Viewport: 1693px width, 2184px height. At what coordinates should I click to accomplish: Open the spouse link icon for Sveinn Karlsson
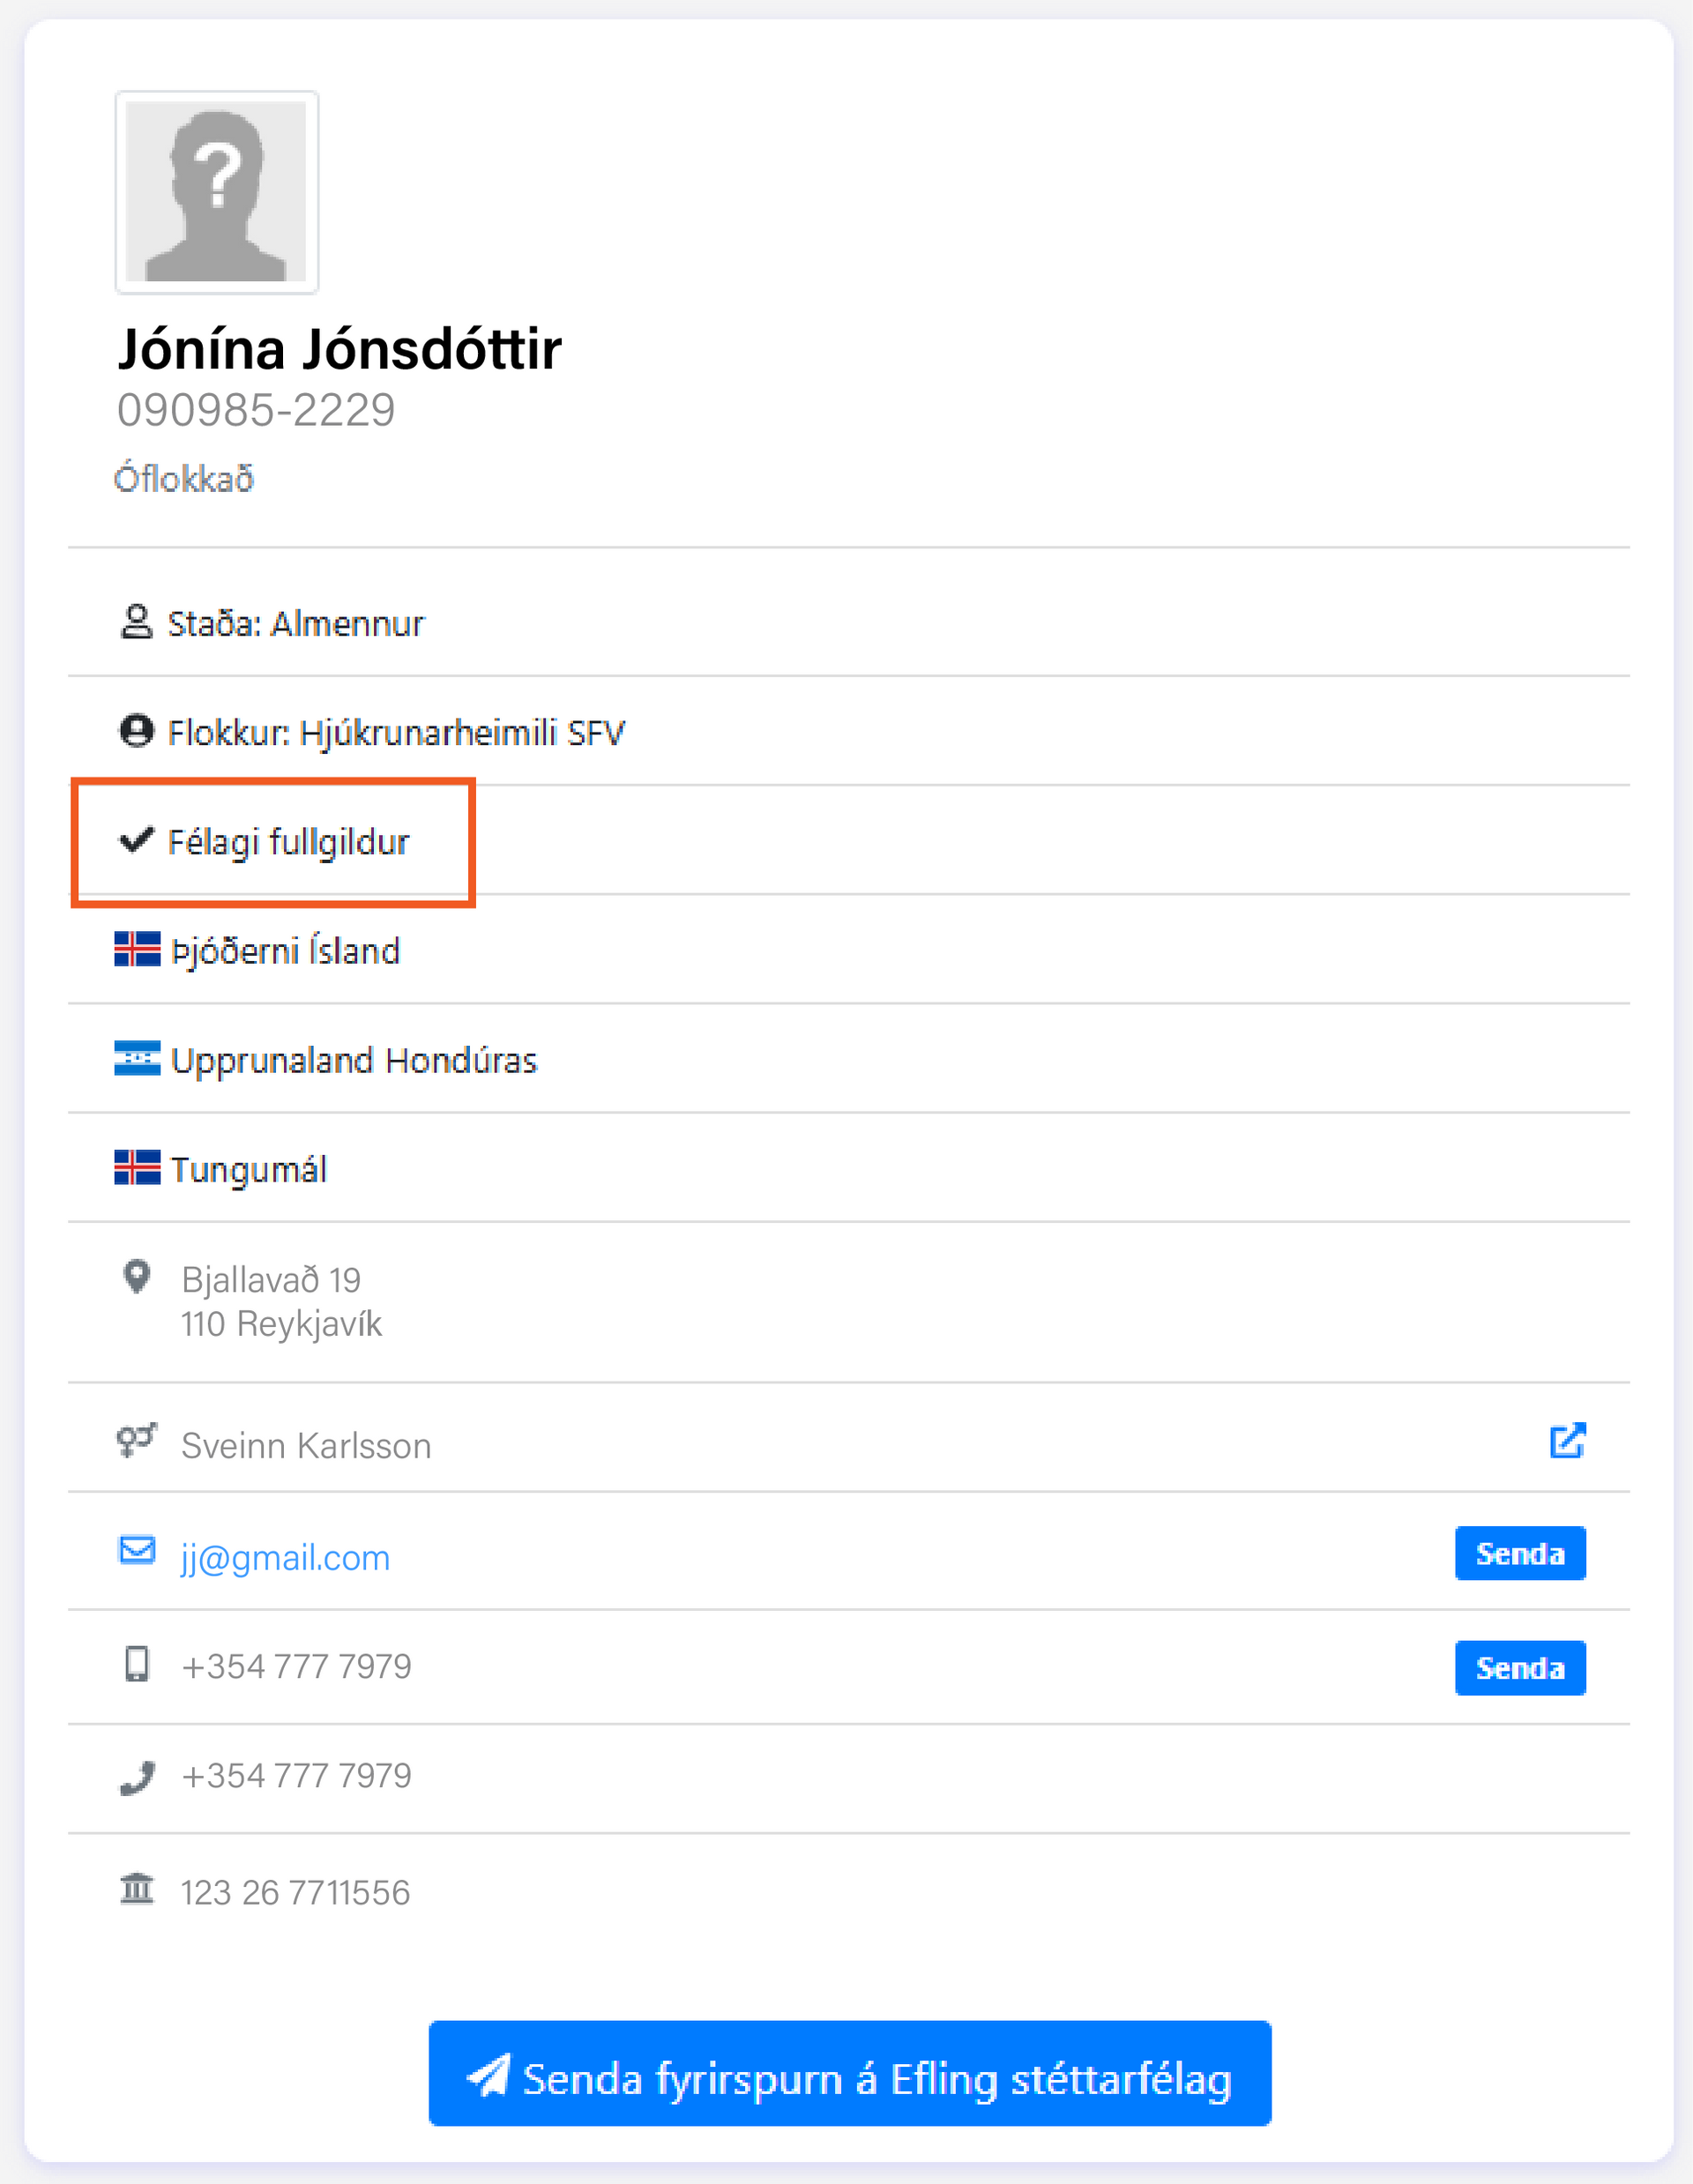[x=1566, y=1441]
